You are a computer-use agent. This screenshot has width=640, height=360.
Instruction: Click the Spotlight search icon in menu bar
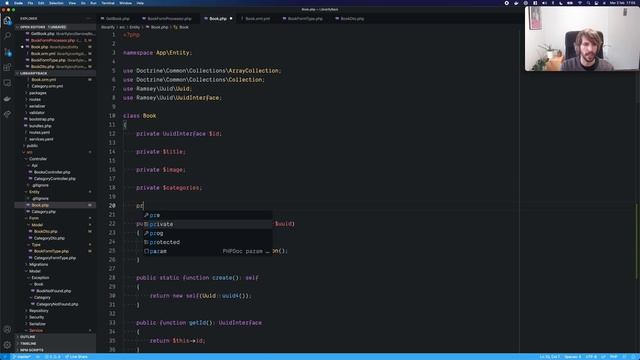588,3
